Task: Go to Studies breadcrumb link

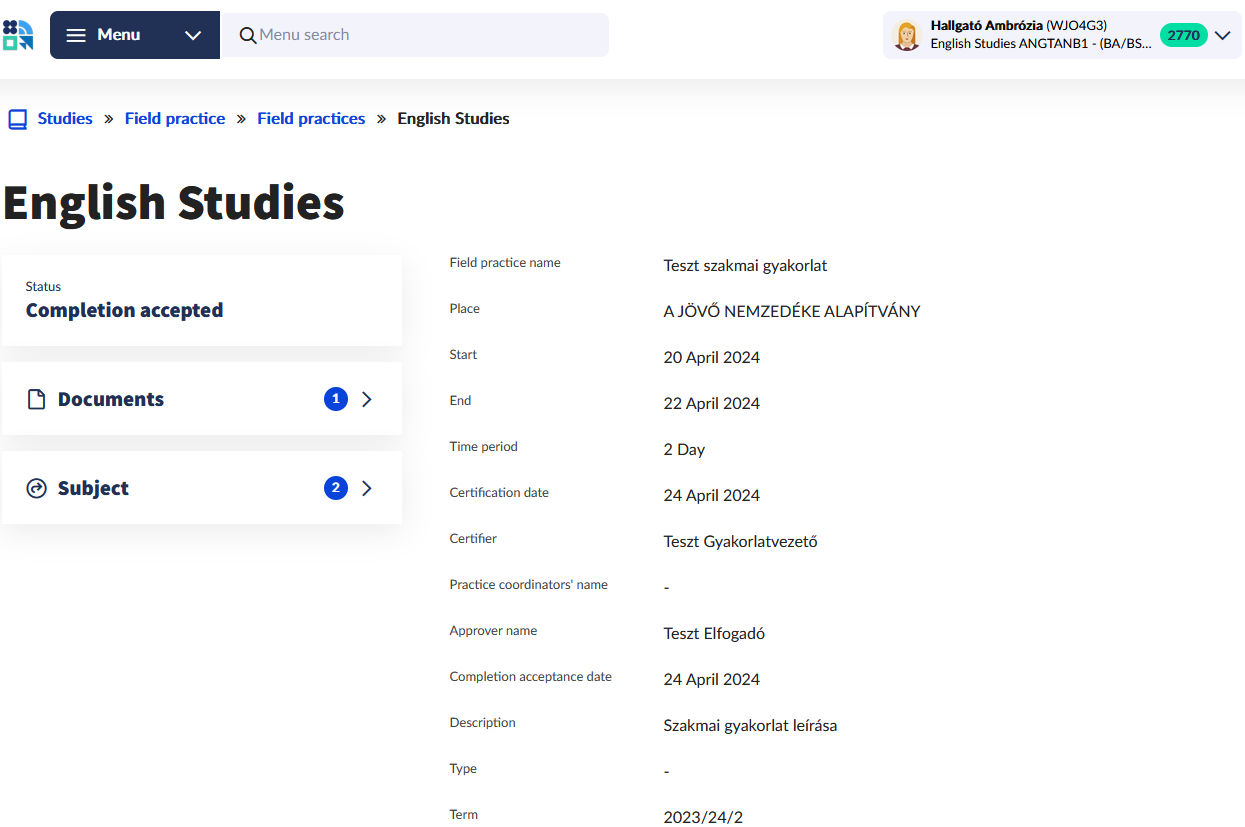Action: (65, 119)
